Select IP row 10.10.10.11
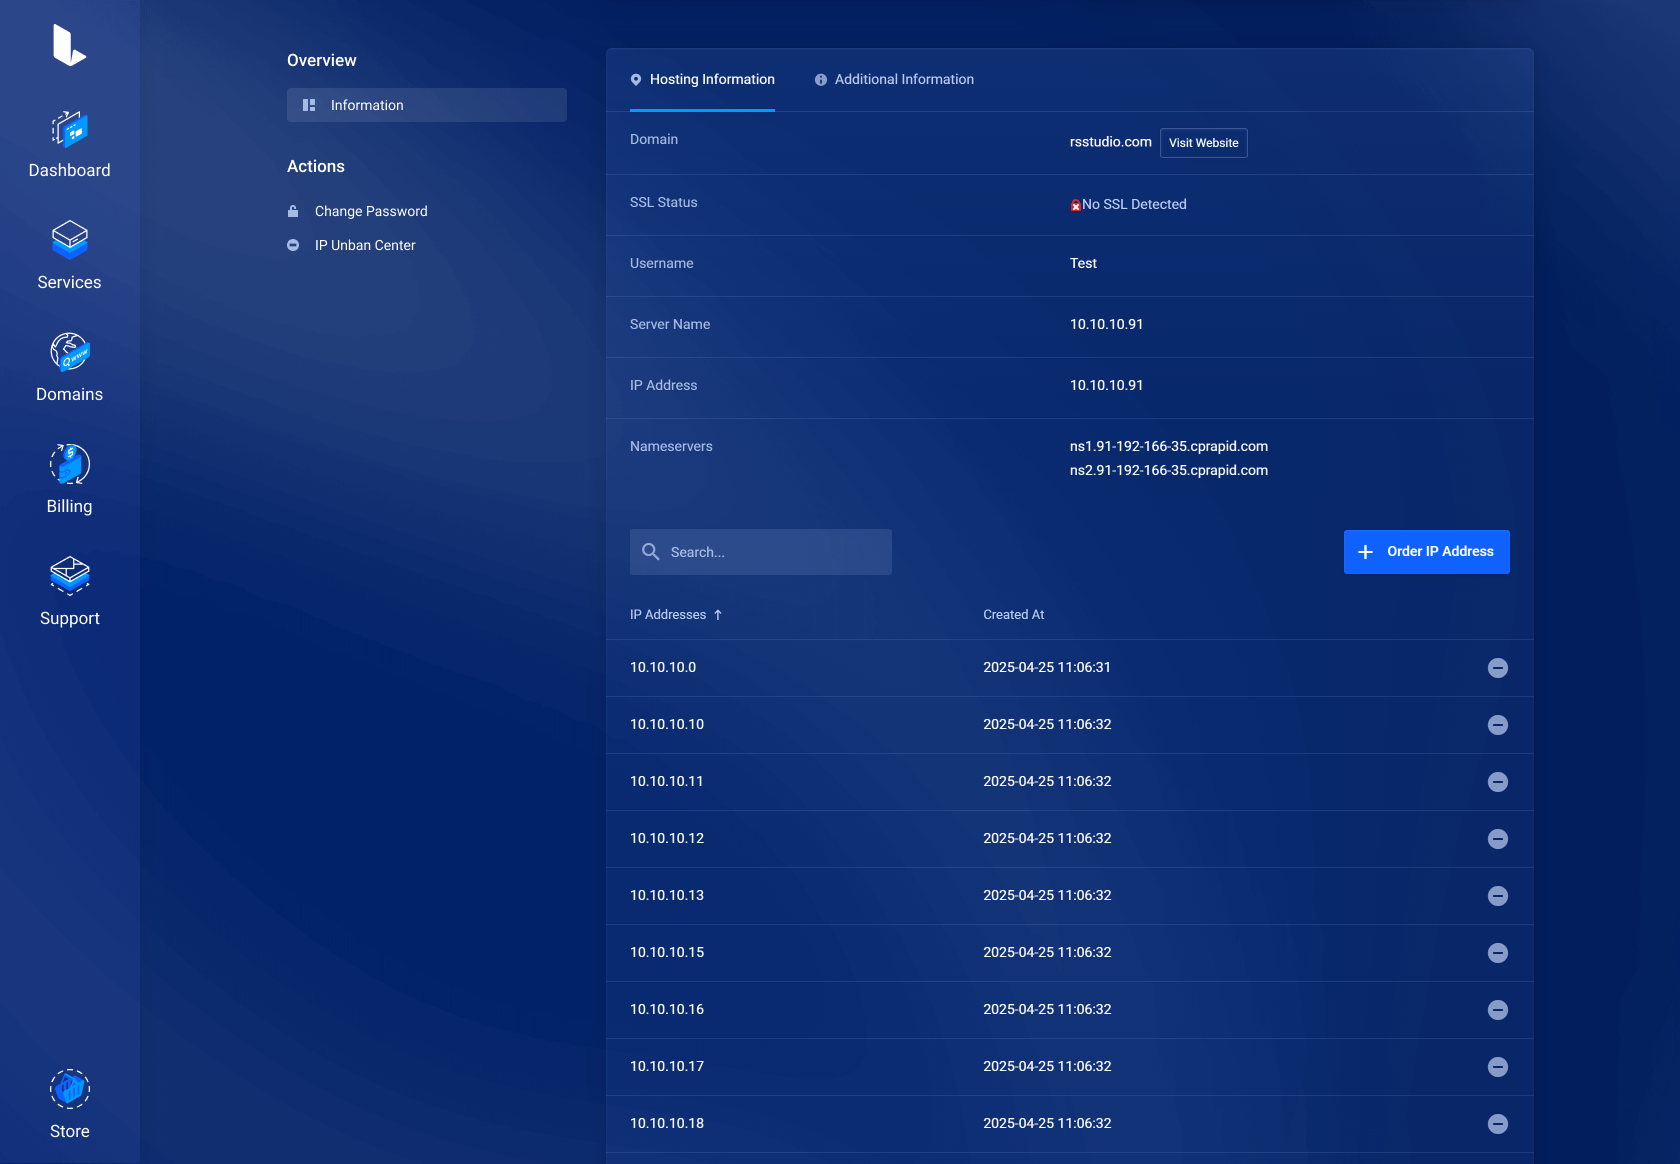1680x1164 pixels. coord(1069,782)
